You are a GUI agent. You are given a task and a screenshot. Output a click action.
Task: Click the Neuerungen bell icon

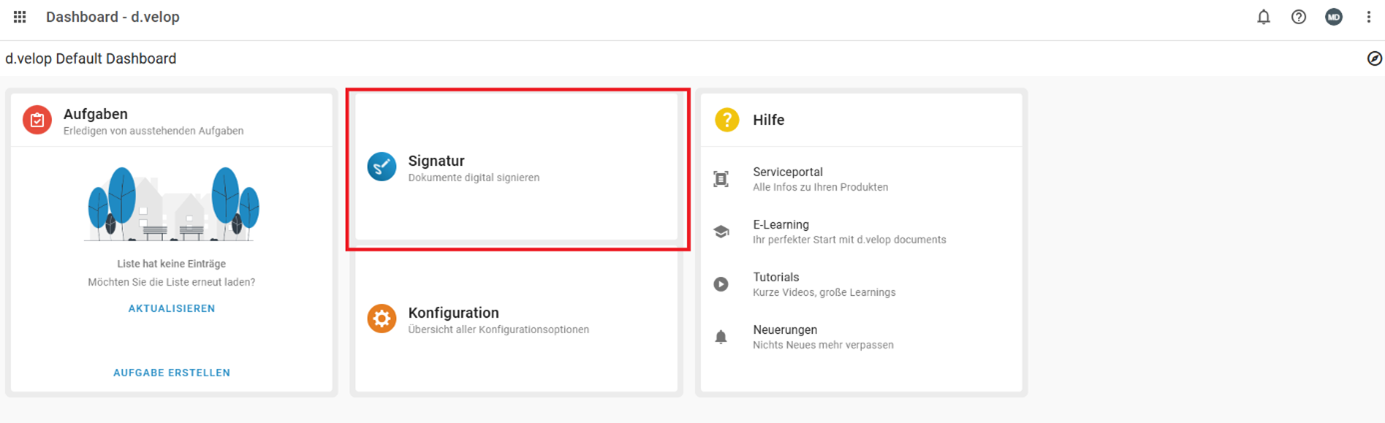tap(721, 337)
